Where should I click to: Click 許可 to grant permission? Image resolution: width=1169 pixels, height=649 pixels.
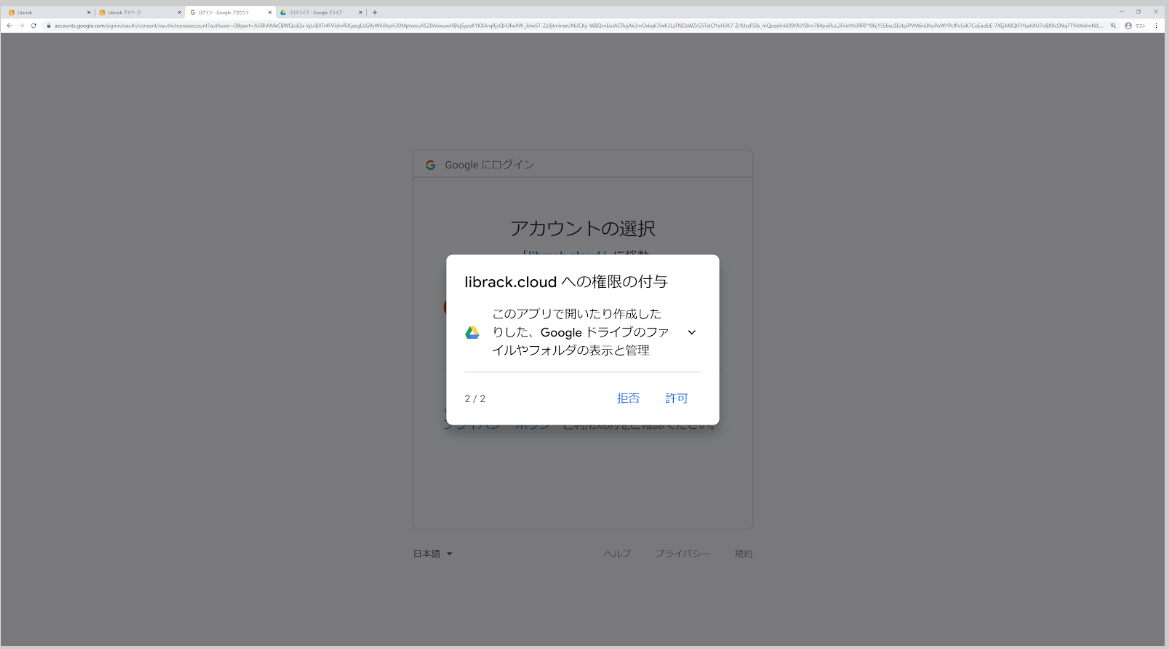click(677, 398)
